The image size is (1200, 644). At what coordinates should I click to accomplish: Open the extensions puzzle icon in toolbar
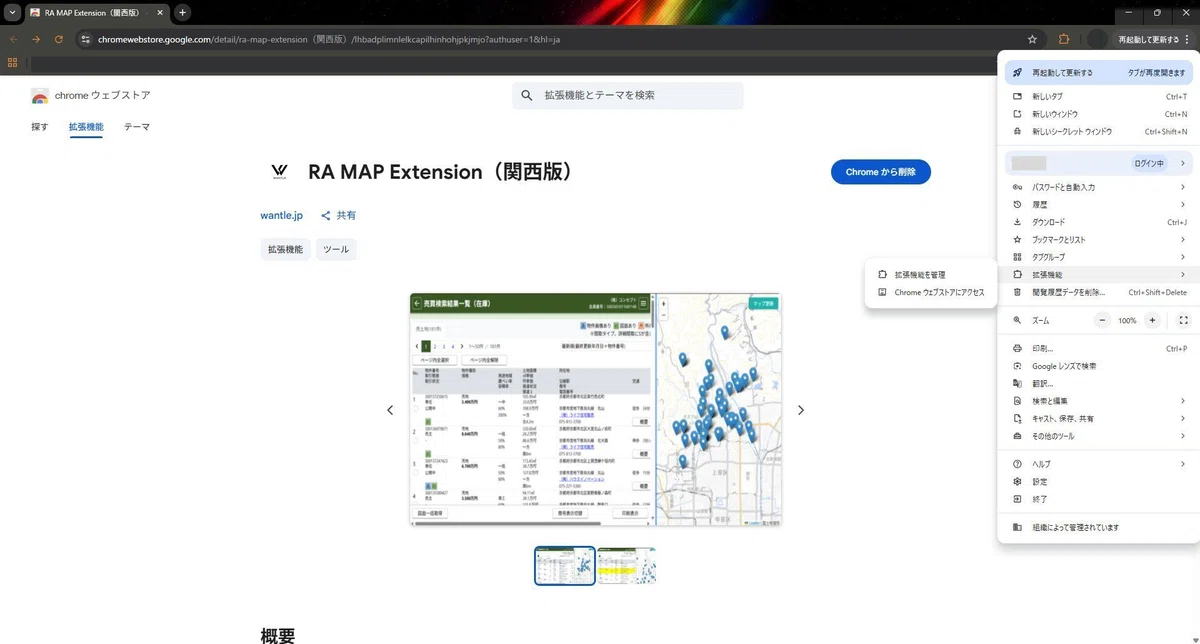pyautogui.click(x=1064, y=39)
